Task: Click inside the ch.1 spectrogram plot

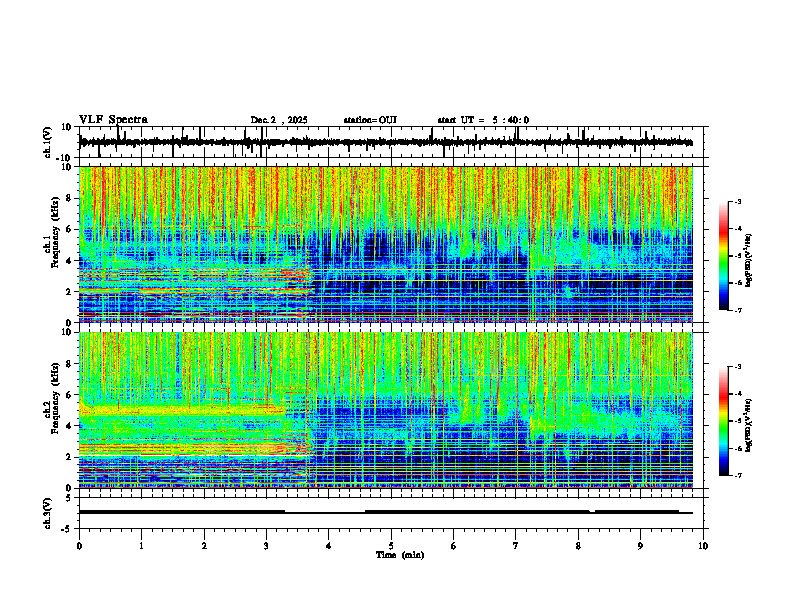Action: (x=386, y=244)
